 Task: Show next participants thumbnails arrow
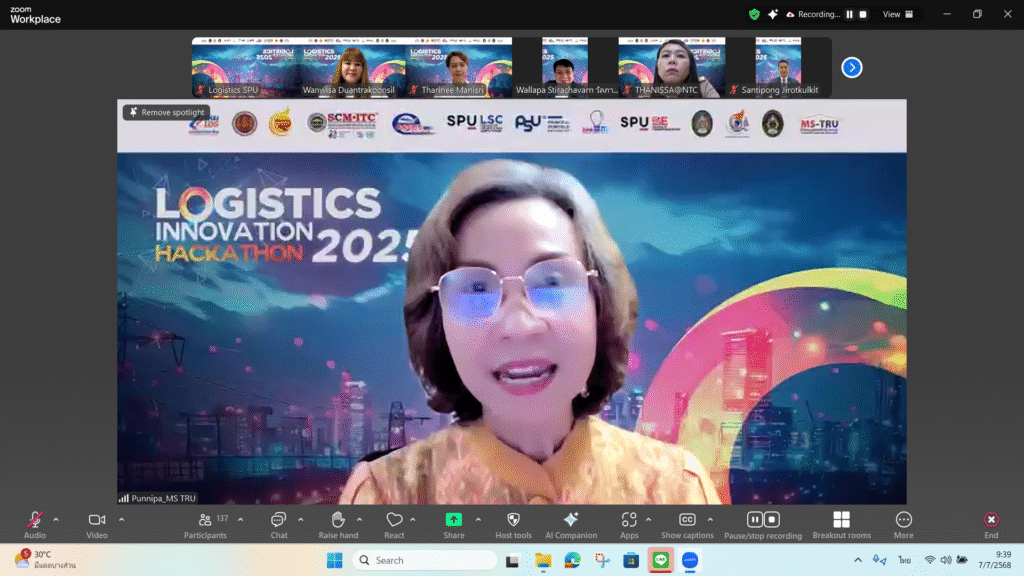click(x=852, y=67)
